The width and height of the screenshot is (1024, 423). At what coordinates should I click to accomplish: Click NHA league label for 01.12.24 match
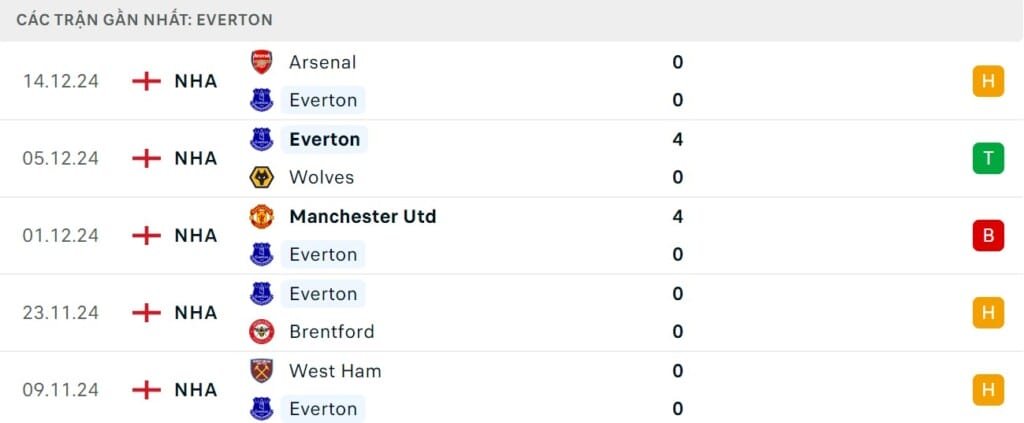click(x=196, y=235)
